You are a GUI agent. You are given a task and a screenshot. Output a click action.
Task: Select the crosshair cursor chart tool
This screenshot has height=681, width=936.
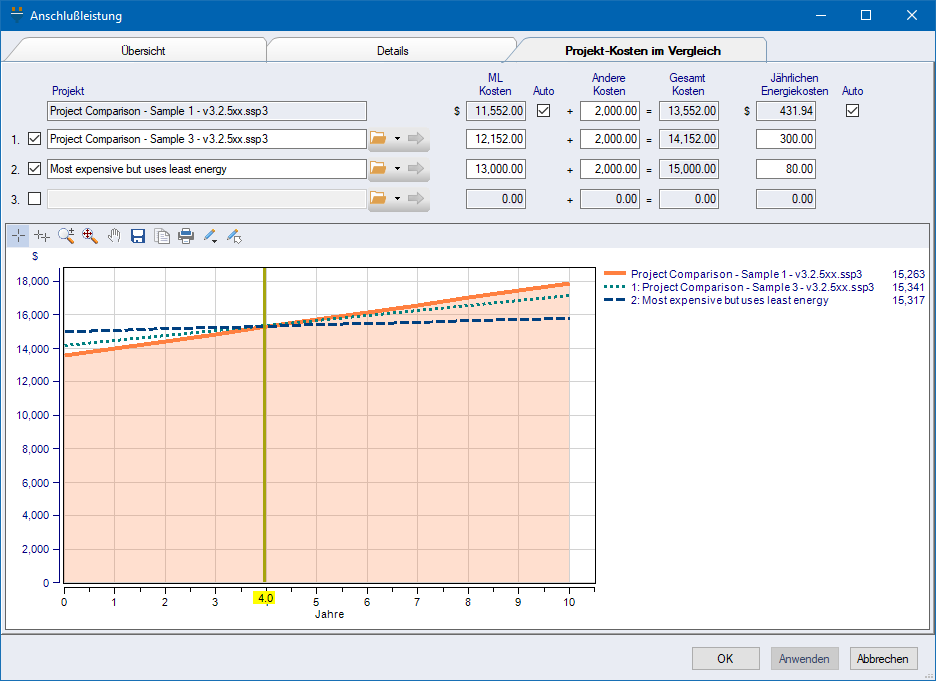[x=18, y=236]
